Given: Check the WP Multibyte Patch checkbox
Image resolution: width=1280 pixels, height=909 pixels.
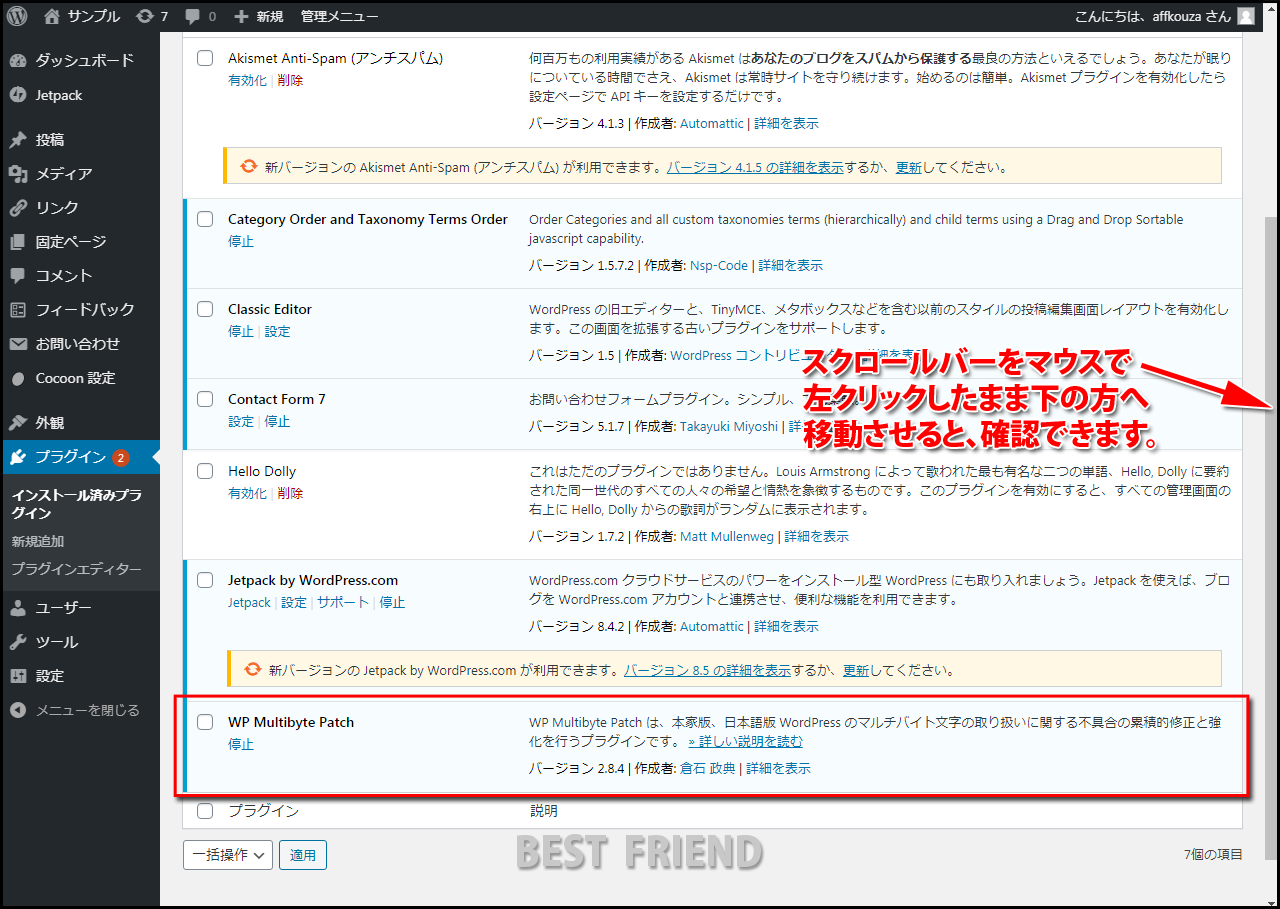Looking at the screenshot, I should tap(205, 722).
